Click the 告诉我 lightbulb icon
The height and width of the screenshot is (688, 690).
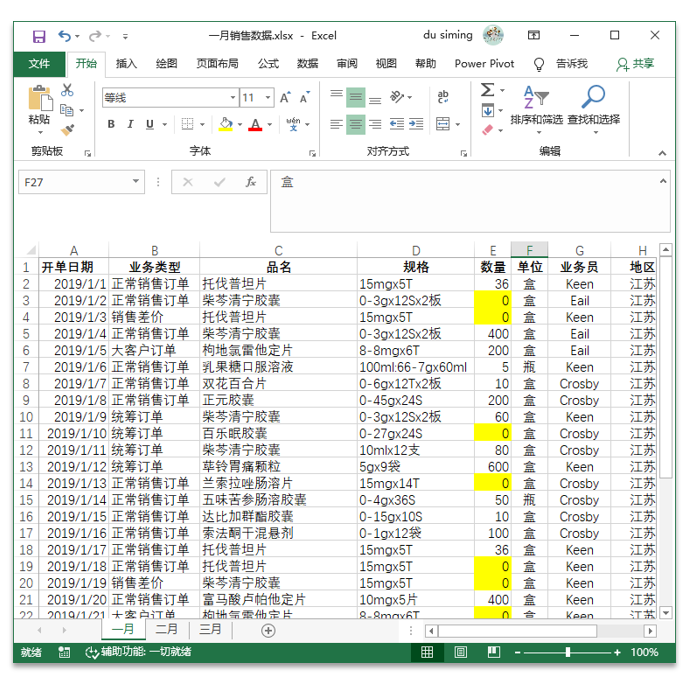point(539,64)
